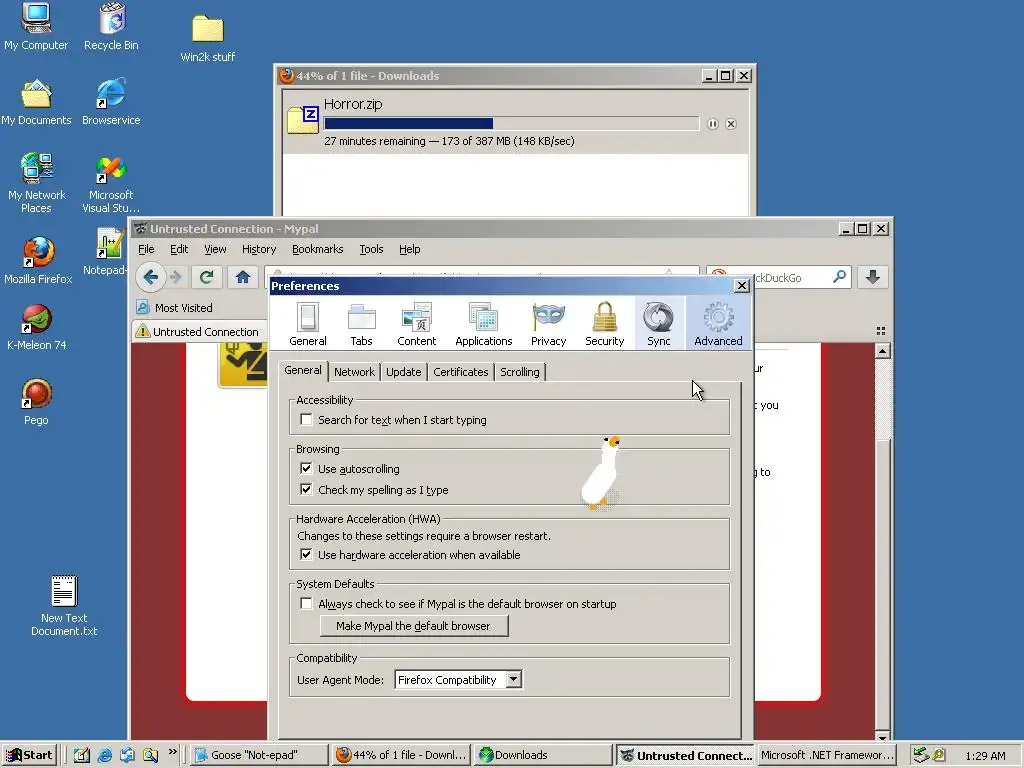The height and width of the screenshot is (768, 1024).
Task: Switch to Downloads taskbar item
Action: 543,755
